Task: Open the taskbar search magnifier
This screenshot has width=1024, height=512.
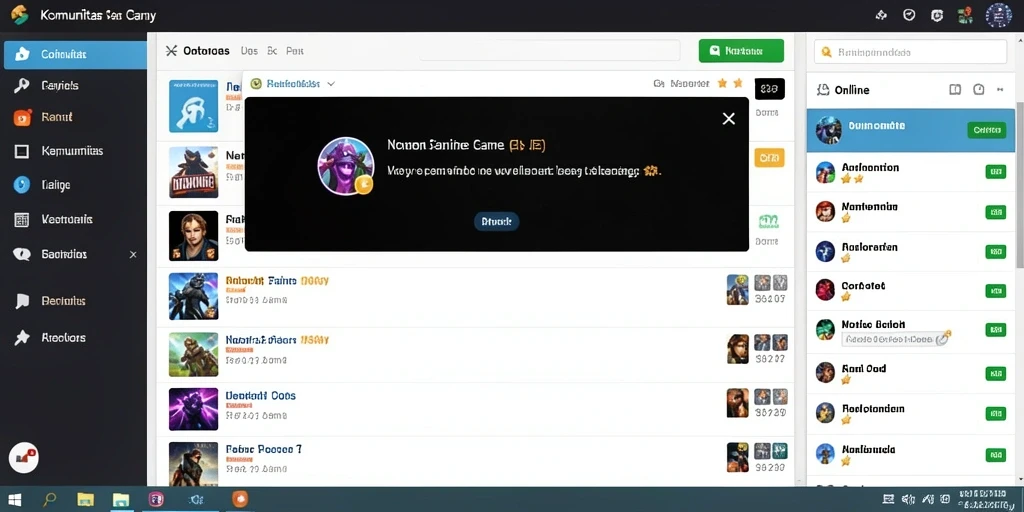Action: pyautogui.click(x=50, y=500)
